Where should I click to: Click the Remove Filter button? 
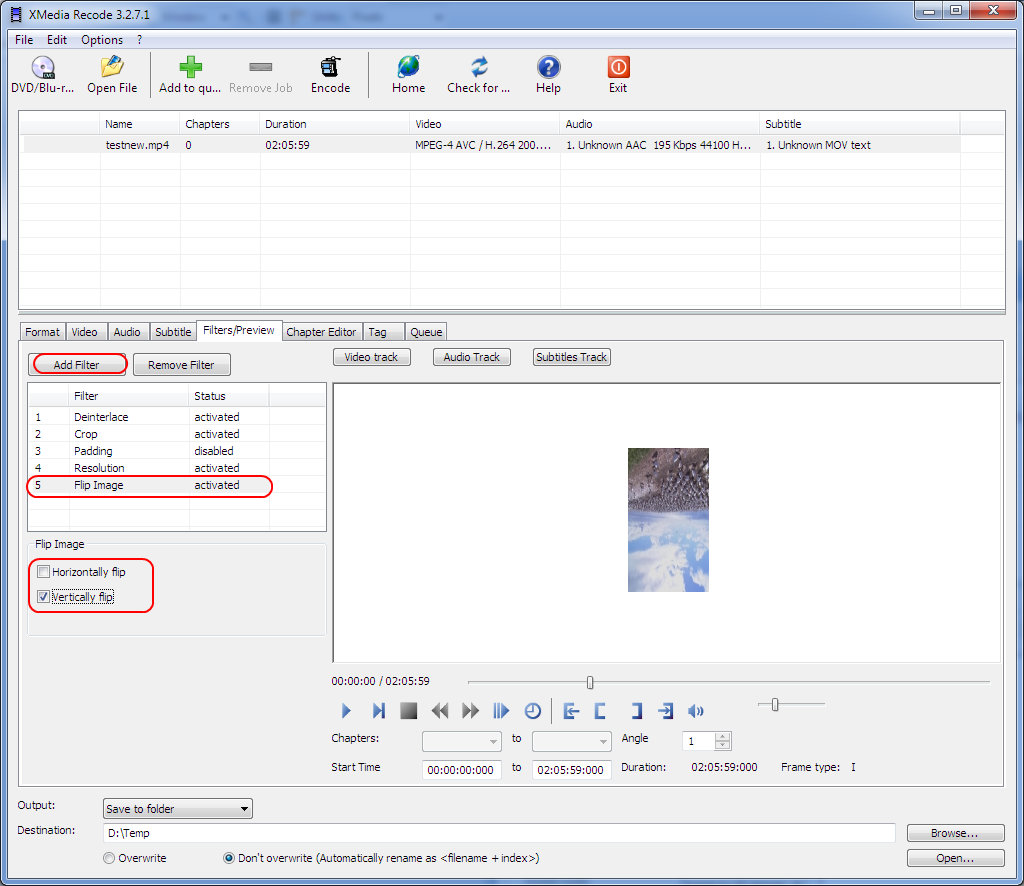click(x=182, y=365)
